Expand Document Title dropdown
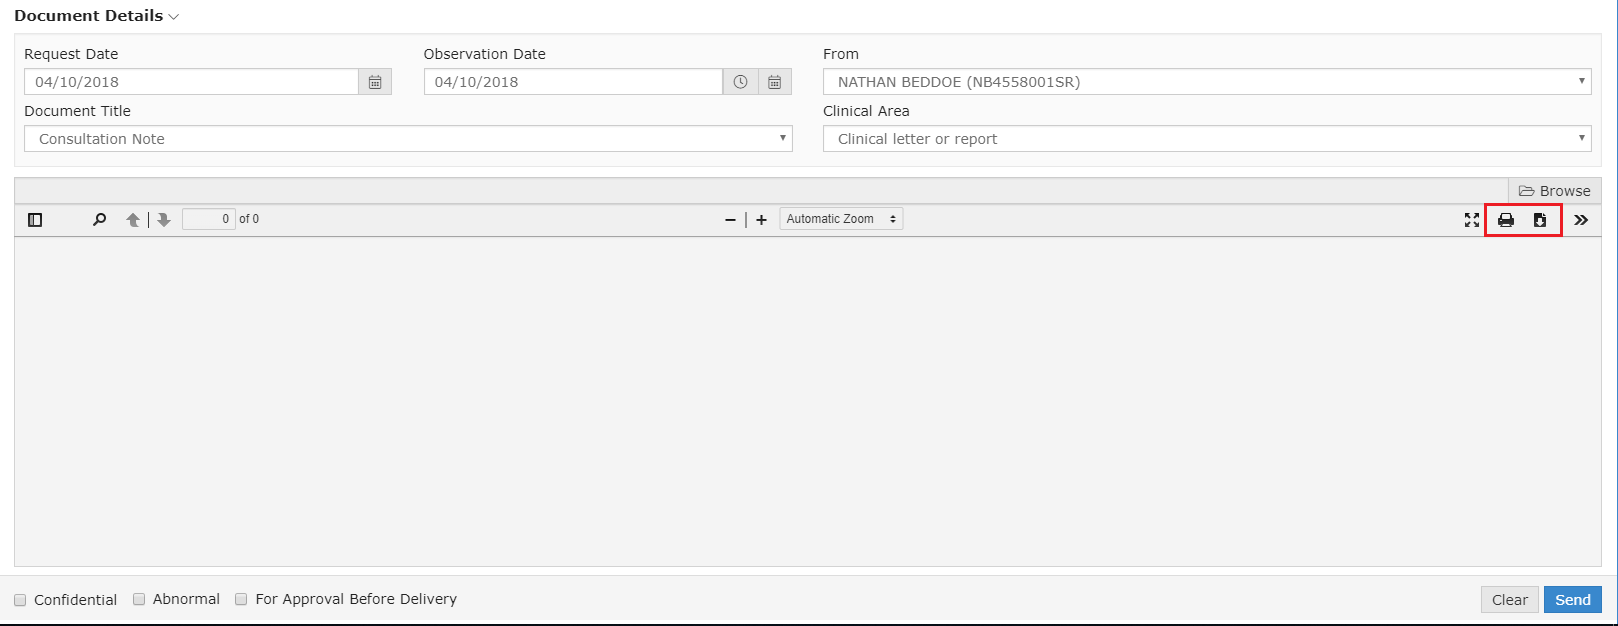Viewport: 1618px width, 626px height. click(408, 139)
